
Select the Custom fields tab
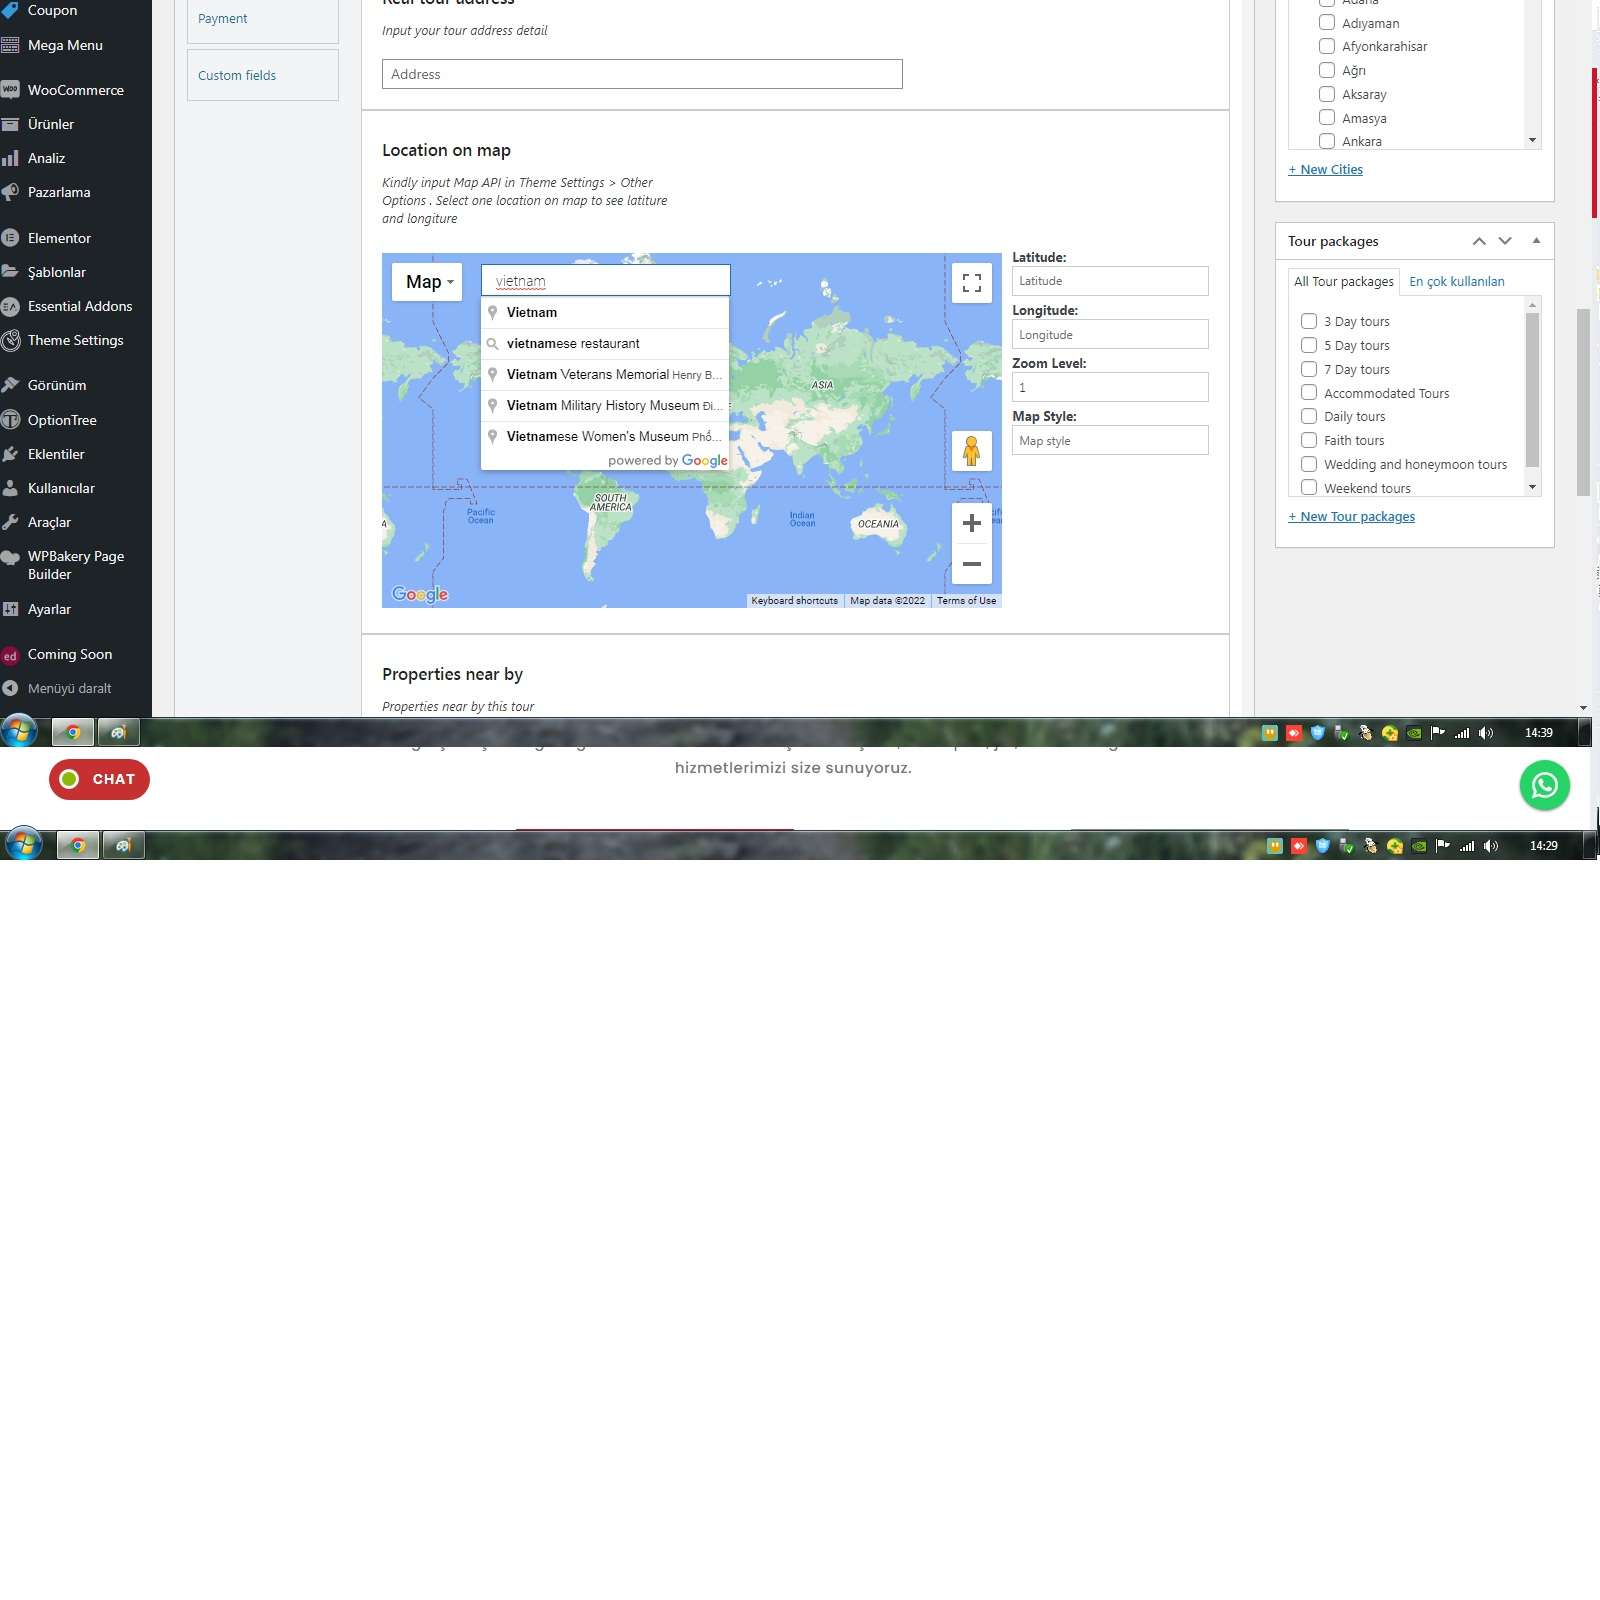237,75
